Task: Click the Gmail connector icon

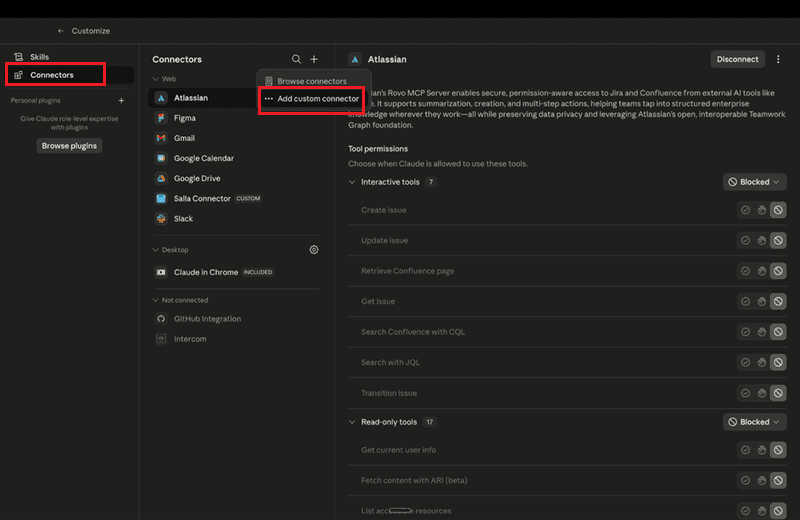Action: 161,138
